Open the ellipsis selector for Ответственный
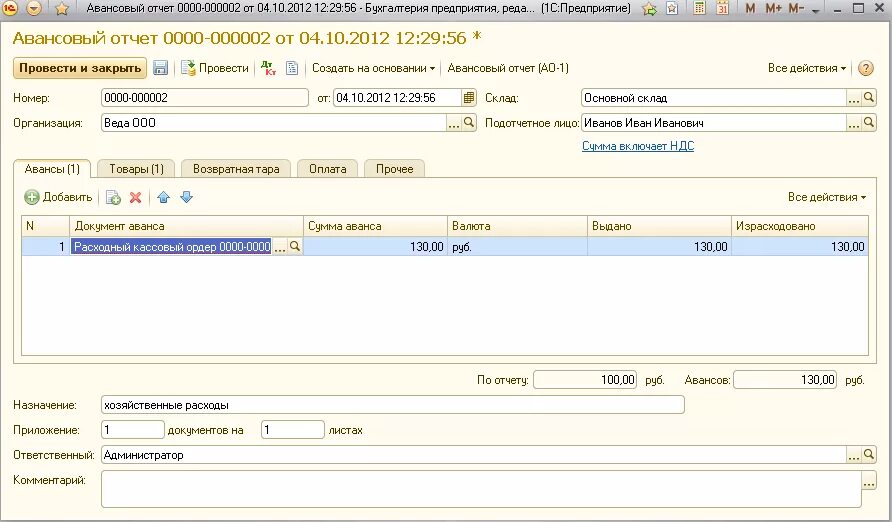The width and height of the screenshot is (892, 522). (853, 455)
